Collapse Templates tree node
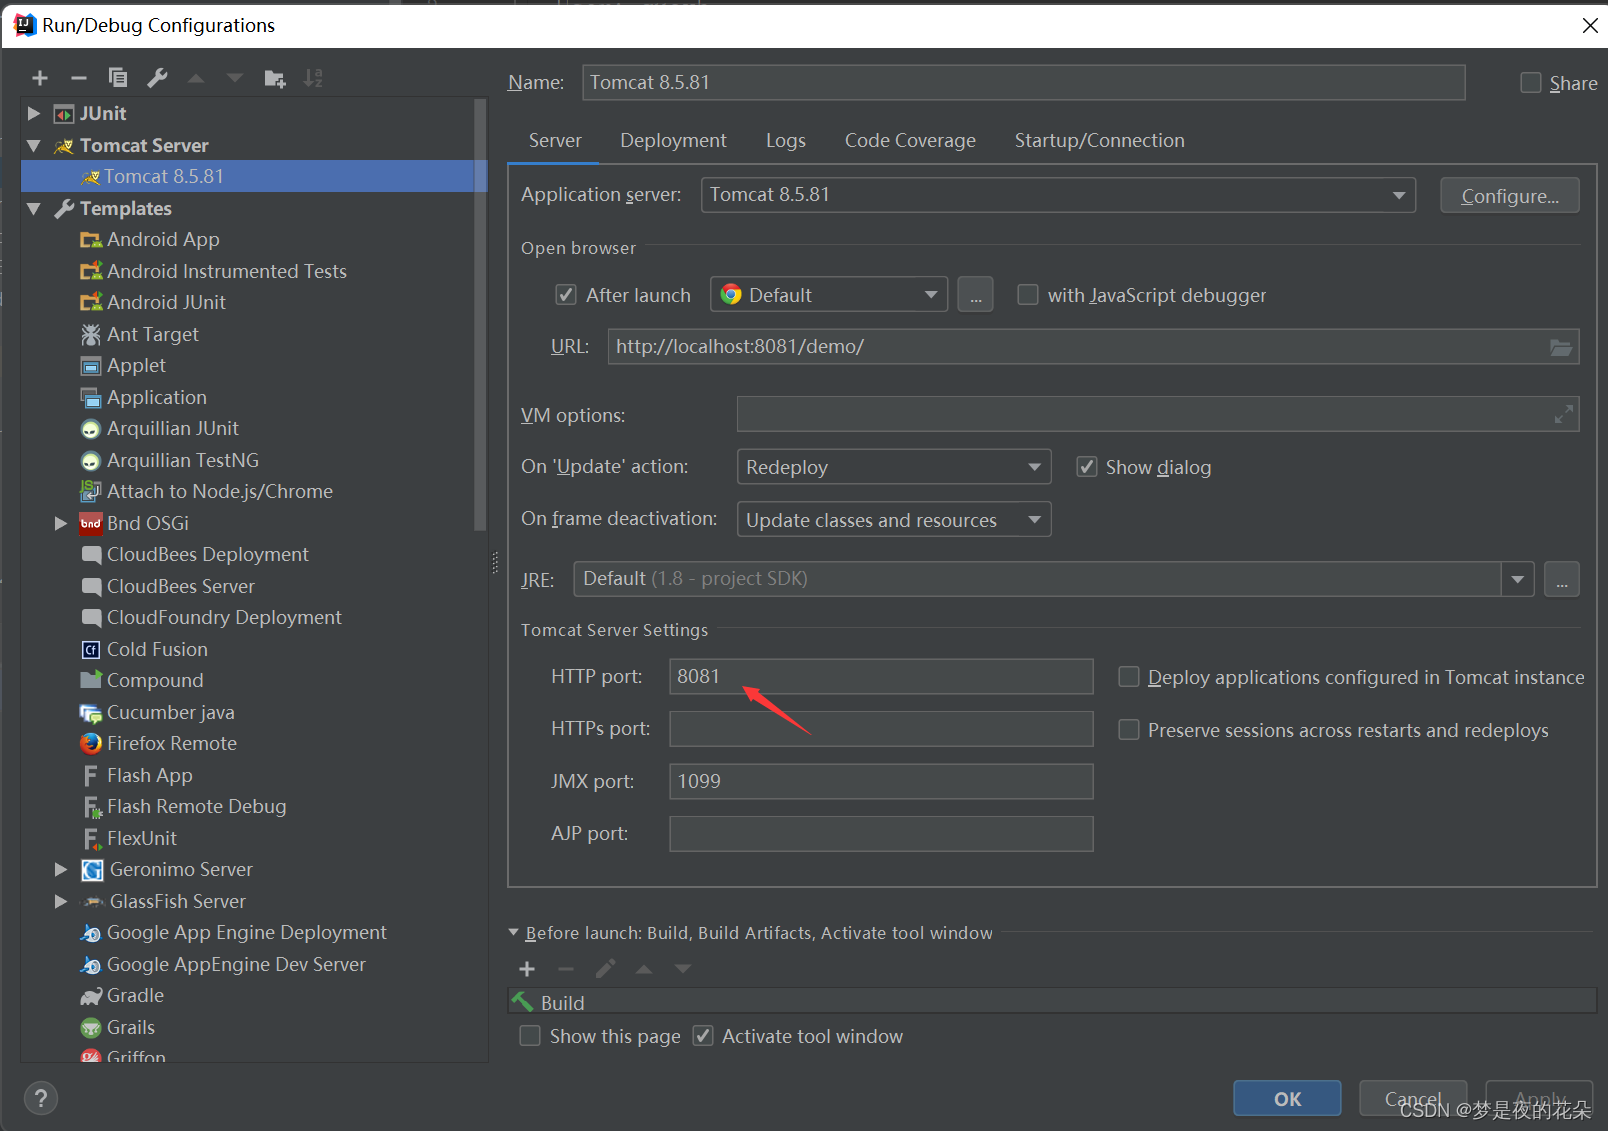Screen dimensions: 1608x1131 (x=34, y=209)
